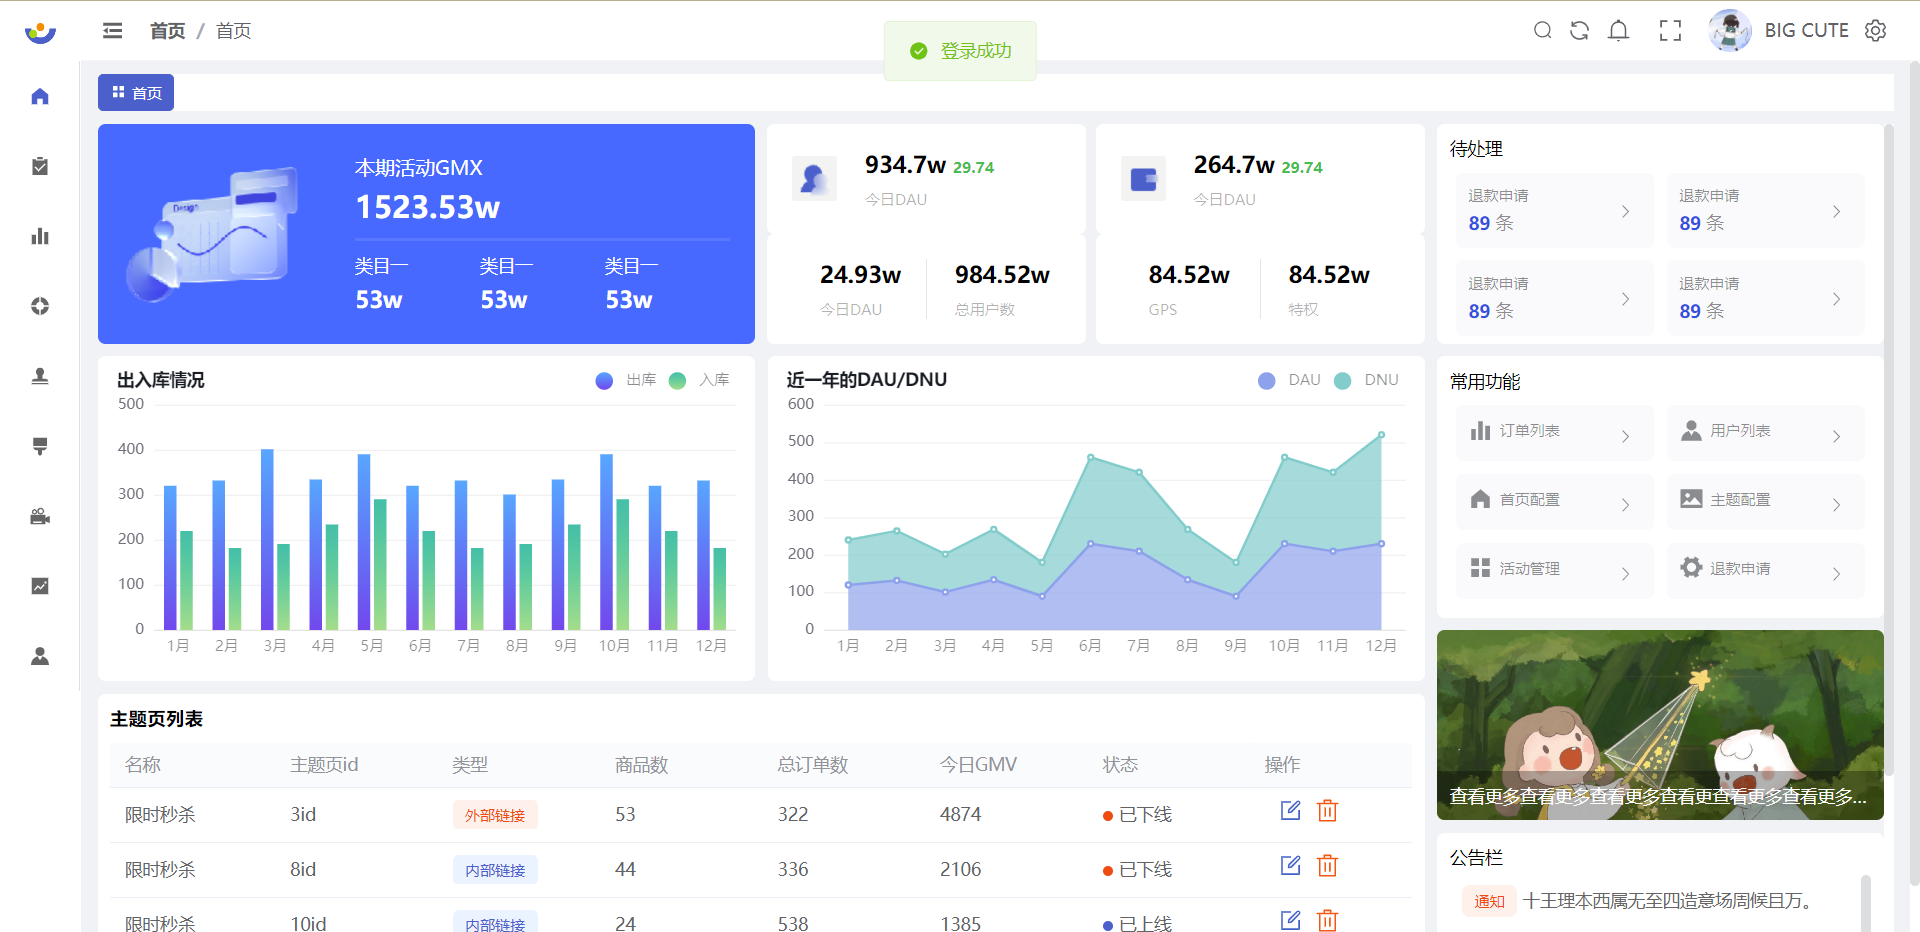Click the search icon in header
This screenshot has height=932, width=1920.
click(1542, 31)
